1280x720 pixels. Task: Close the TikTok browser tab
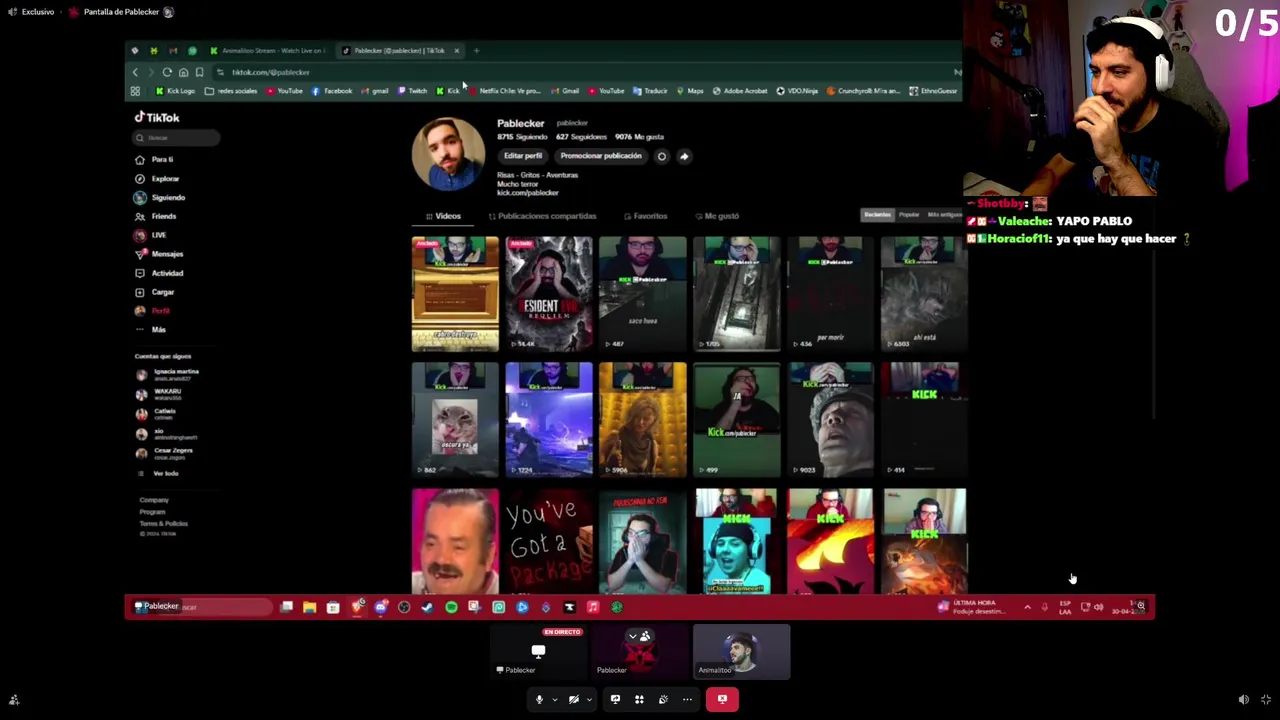456,51
